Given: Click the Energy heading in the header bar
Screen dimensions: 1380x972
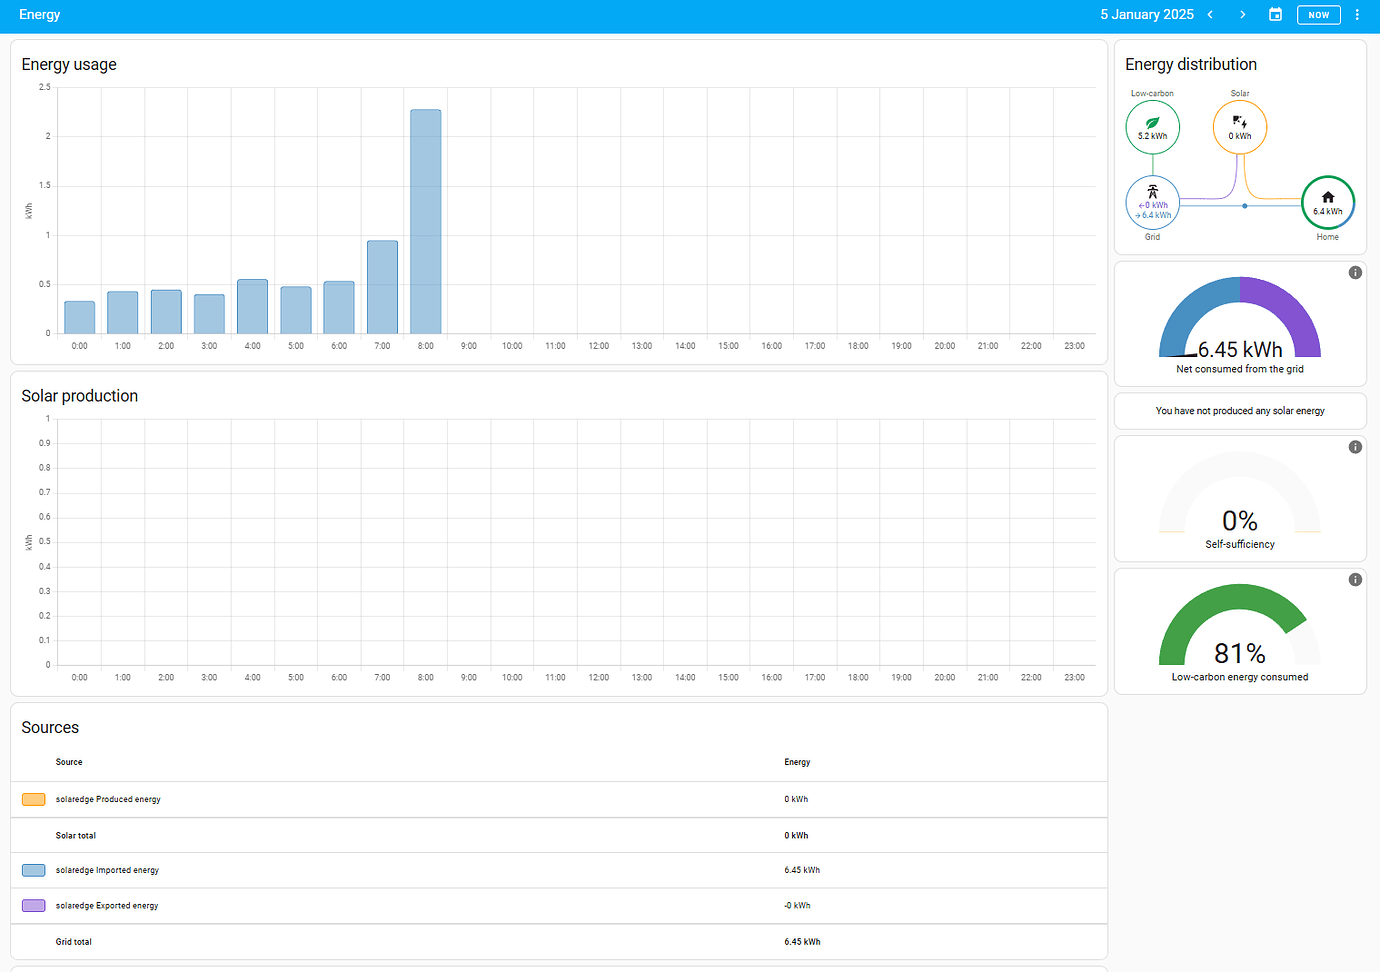Looking at the screenshot, I should [x=39, y=14].
